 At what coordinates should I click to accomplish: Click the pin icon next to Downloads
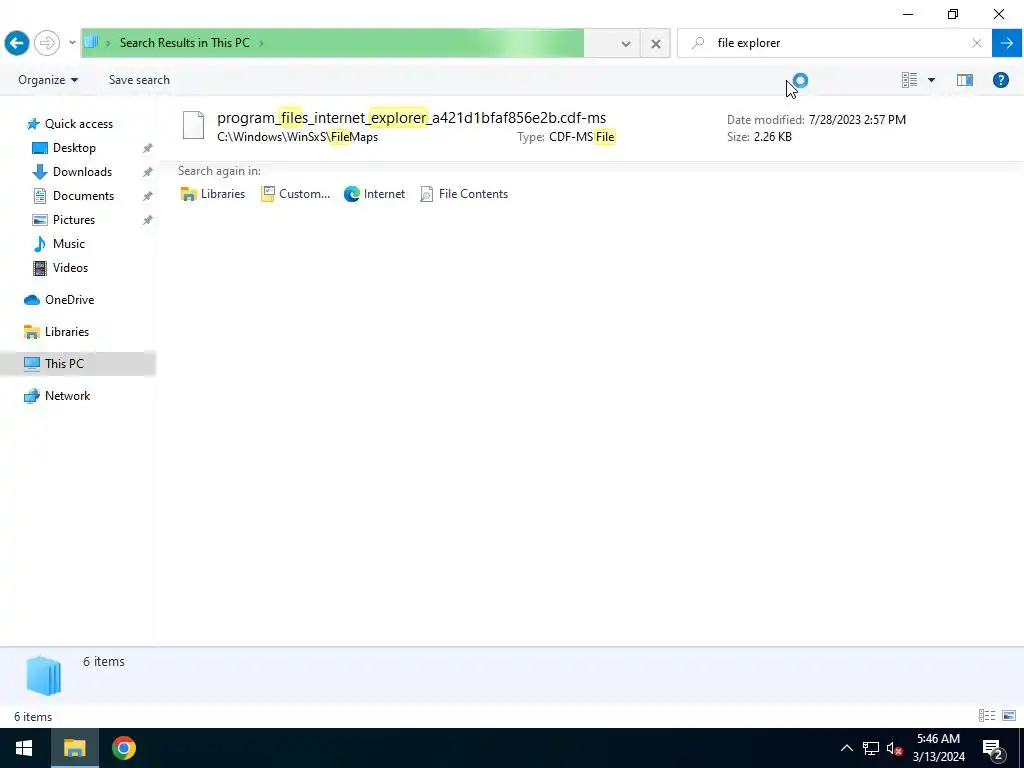[148, 172]
